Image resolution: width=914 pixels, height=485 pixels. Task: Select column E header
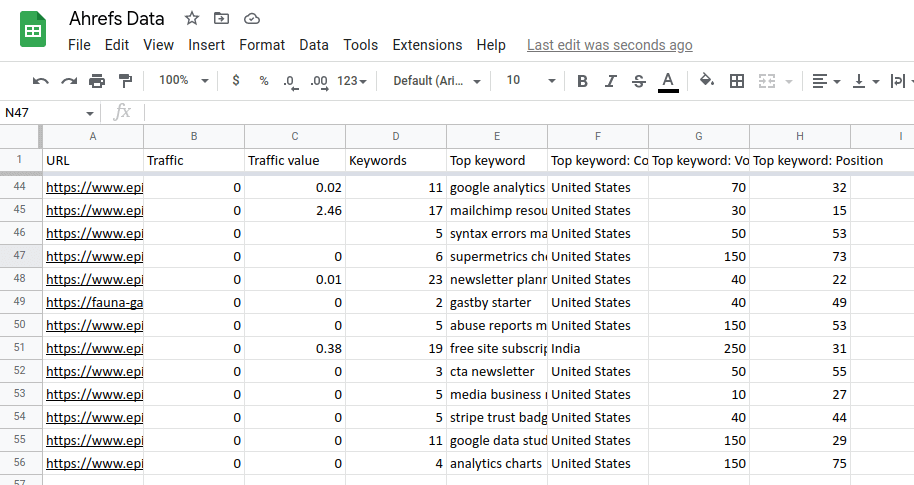(497, 136)
